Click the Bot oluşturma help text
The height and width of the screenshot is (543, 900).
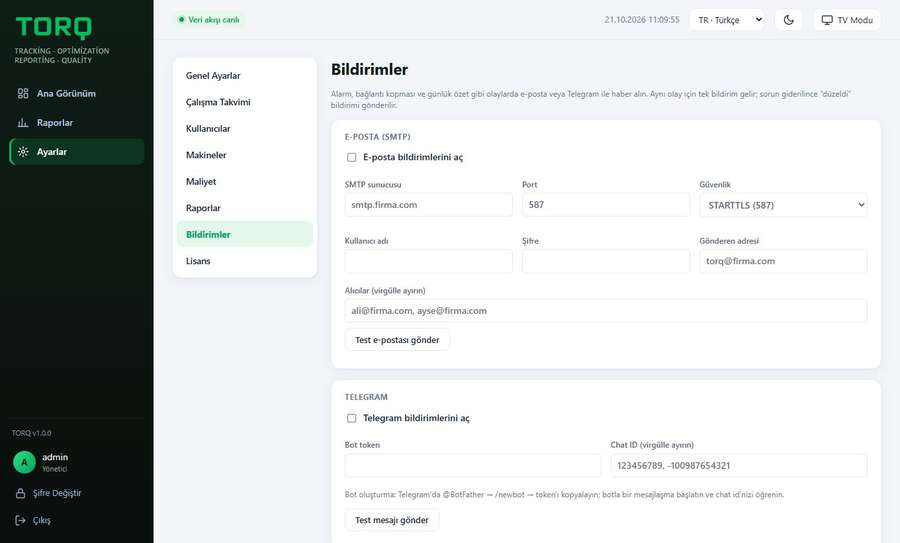(564, 494)
